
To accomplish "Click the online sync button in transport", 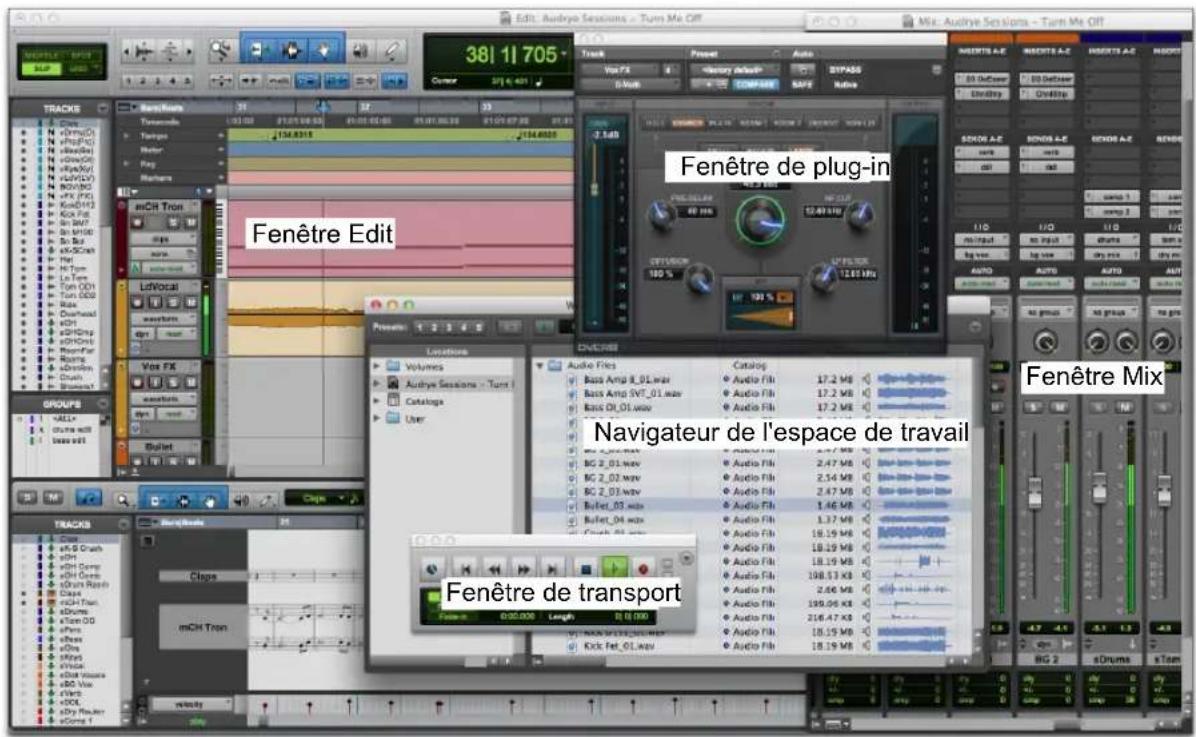I will (x=432, y=569).
